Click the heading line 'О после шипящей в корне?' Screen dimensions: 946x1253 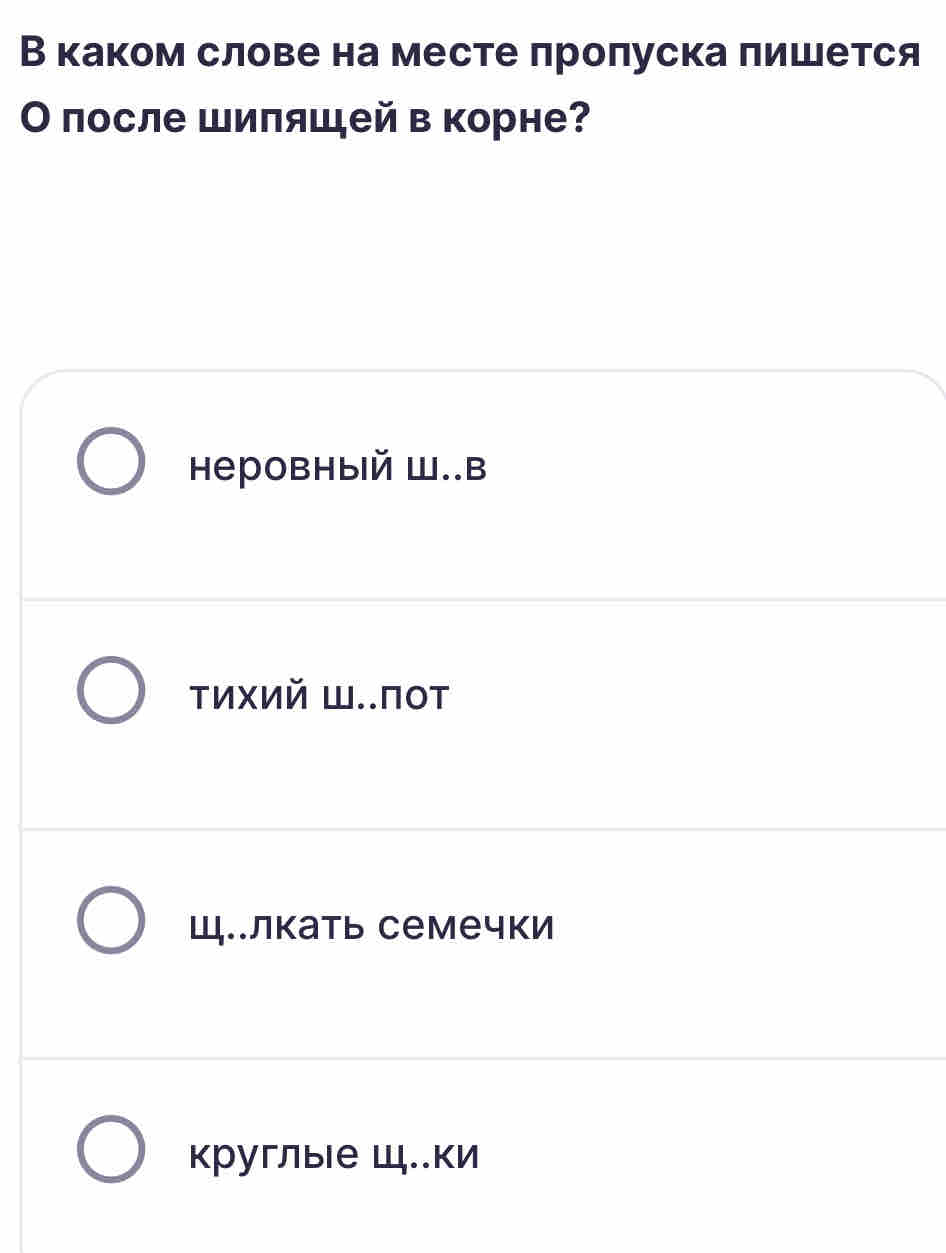point(304,121)
